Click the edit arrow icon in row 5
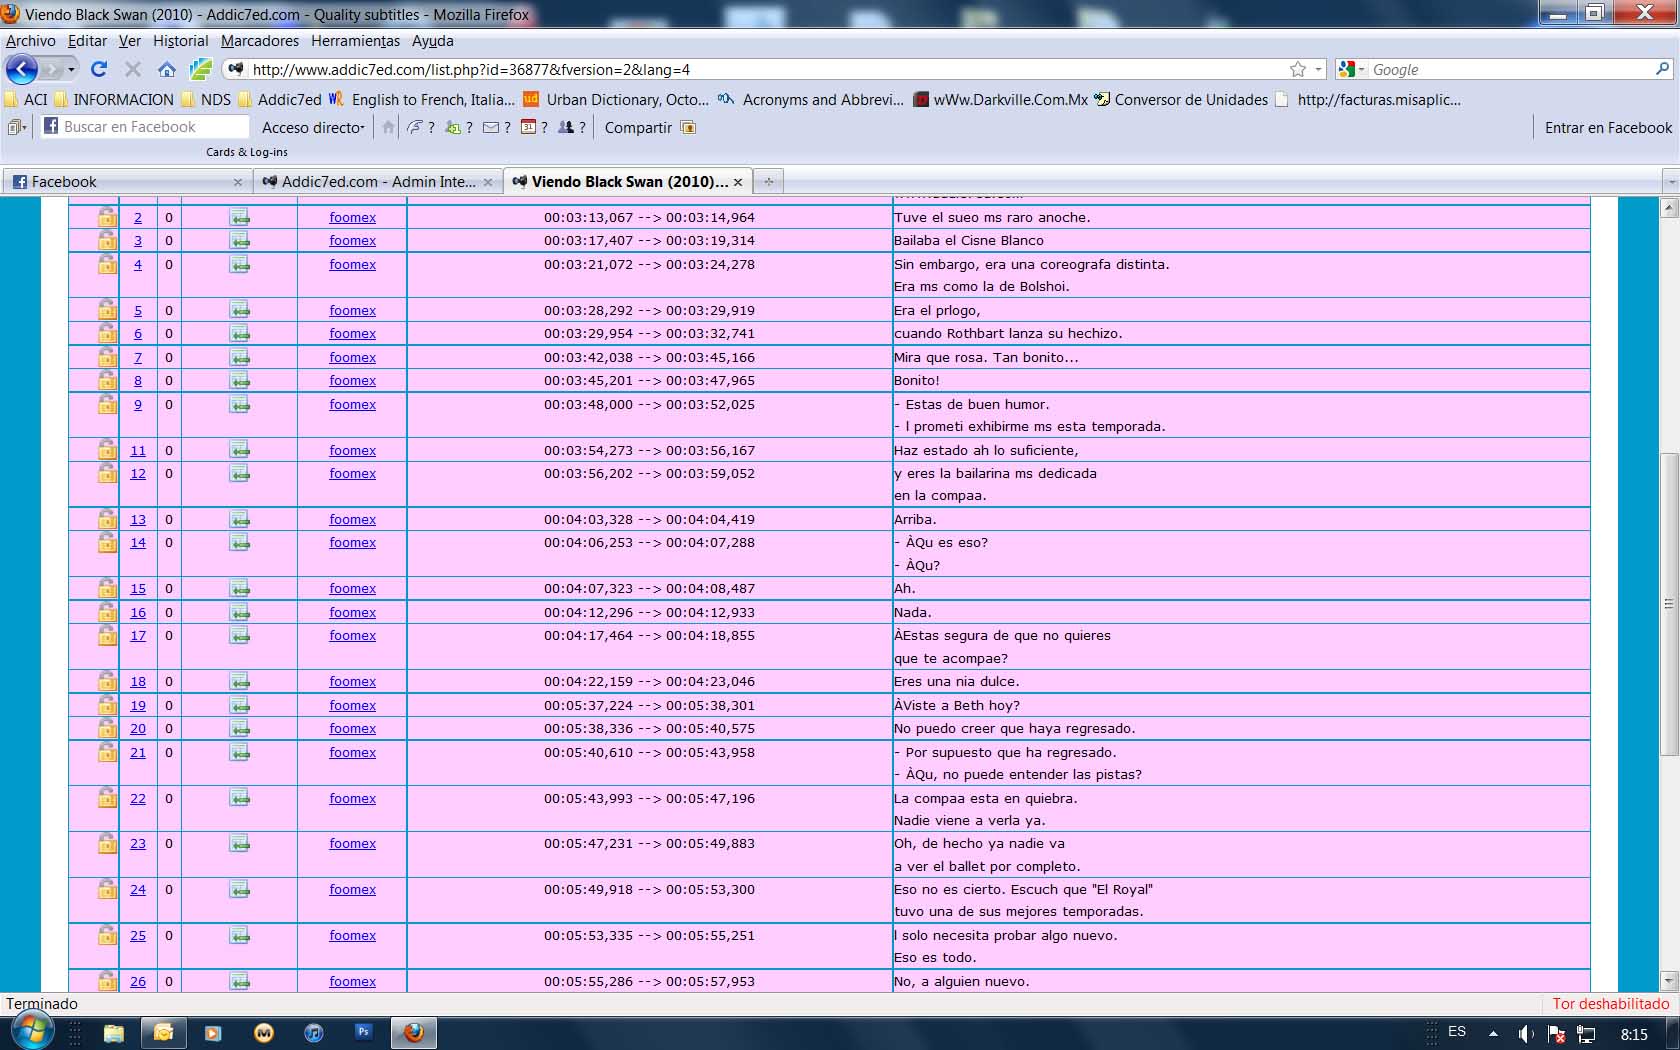Screen dimensions: 1680x1050 pos(240,310)
